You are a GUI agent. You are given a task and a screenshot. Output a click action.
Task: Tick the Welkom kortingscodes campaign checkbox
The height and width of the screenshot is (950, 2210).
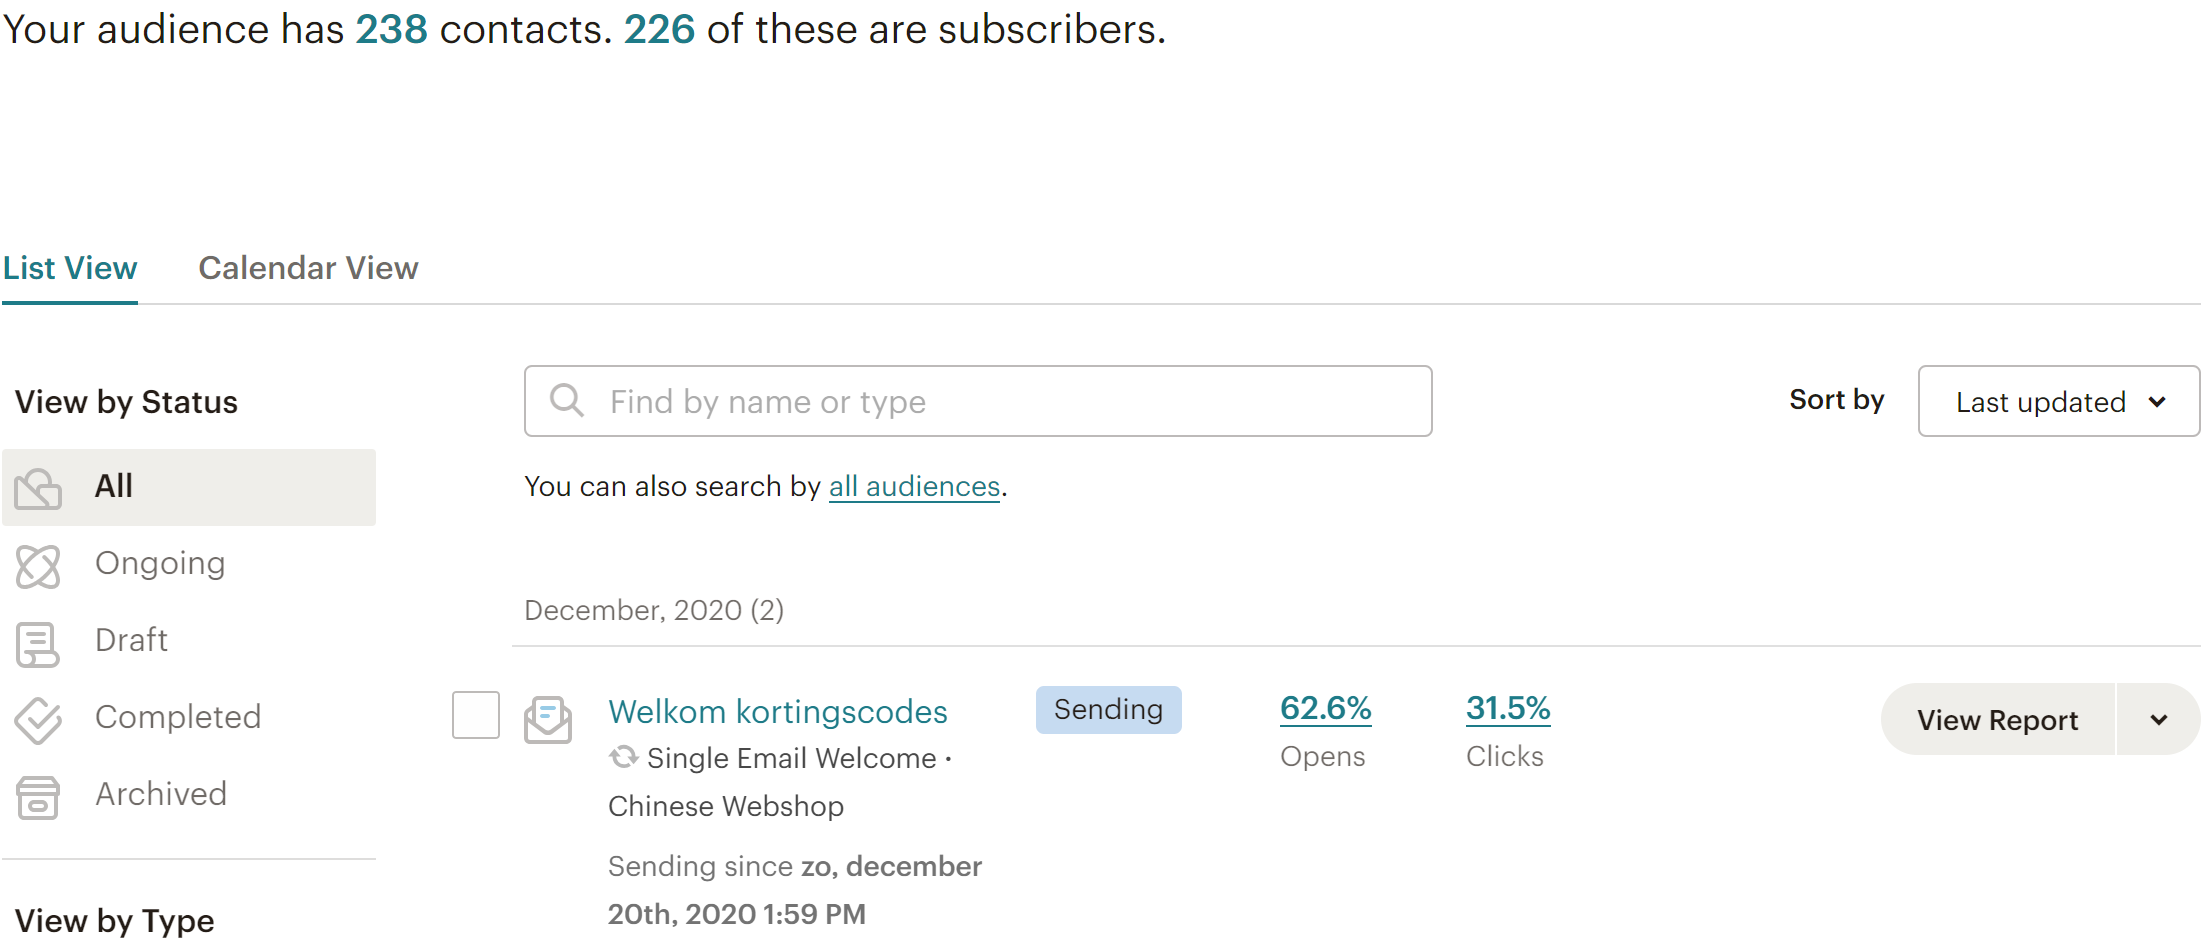click(476, 715)
